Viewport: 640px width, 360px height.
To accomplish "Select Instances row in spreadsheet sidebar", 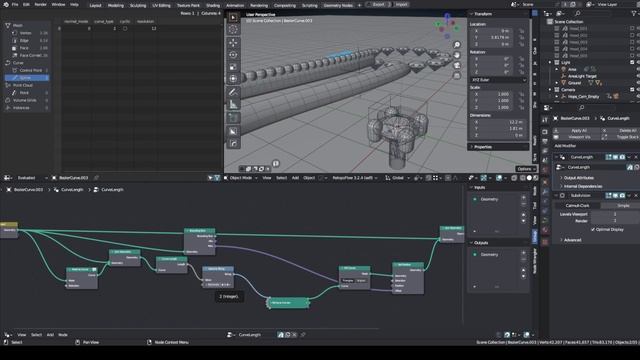I will coord(27,108).
